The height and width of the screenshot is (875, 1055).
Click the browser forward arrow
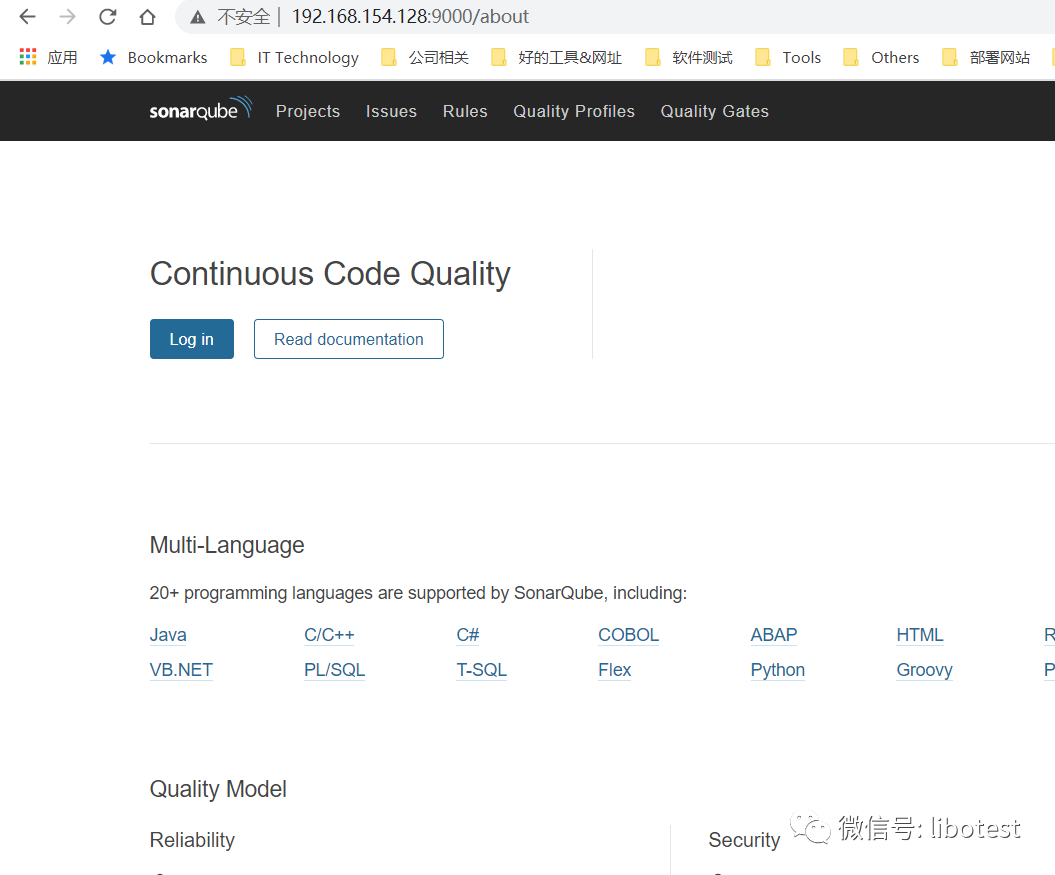pos(67,17)
